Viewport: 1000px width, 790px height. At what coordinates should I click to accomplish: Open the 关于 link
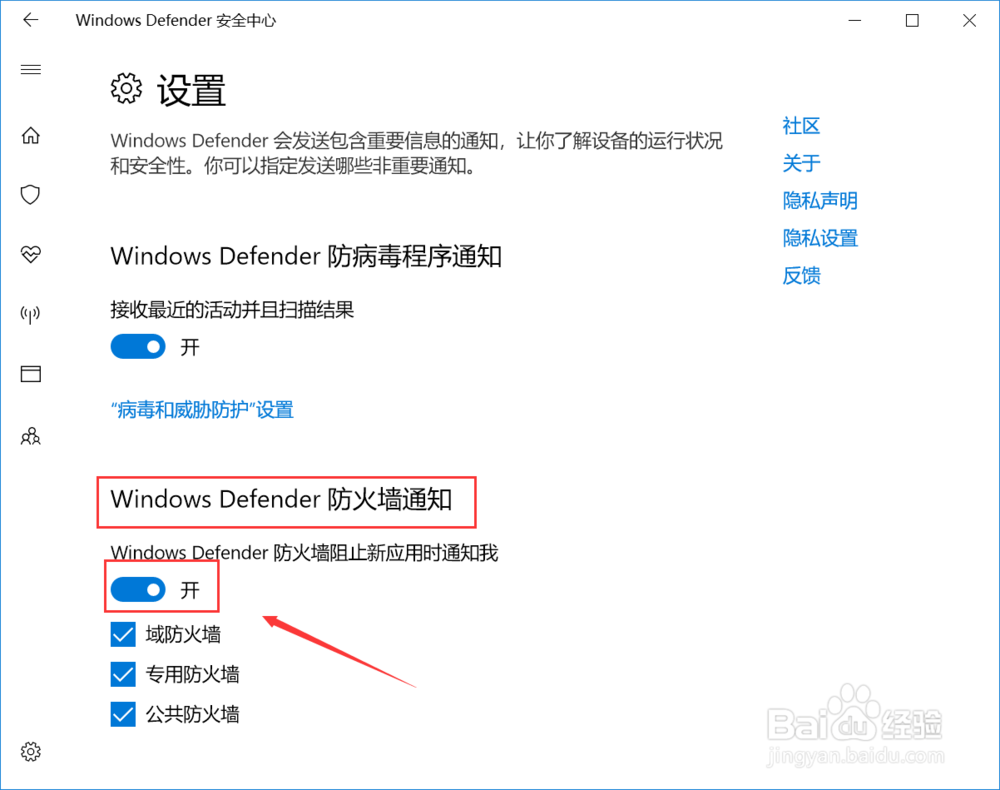pyautogui.click(x=801, y=163)
